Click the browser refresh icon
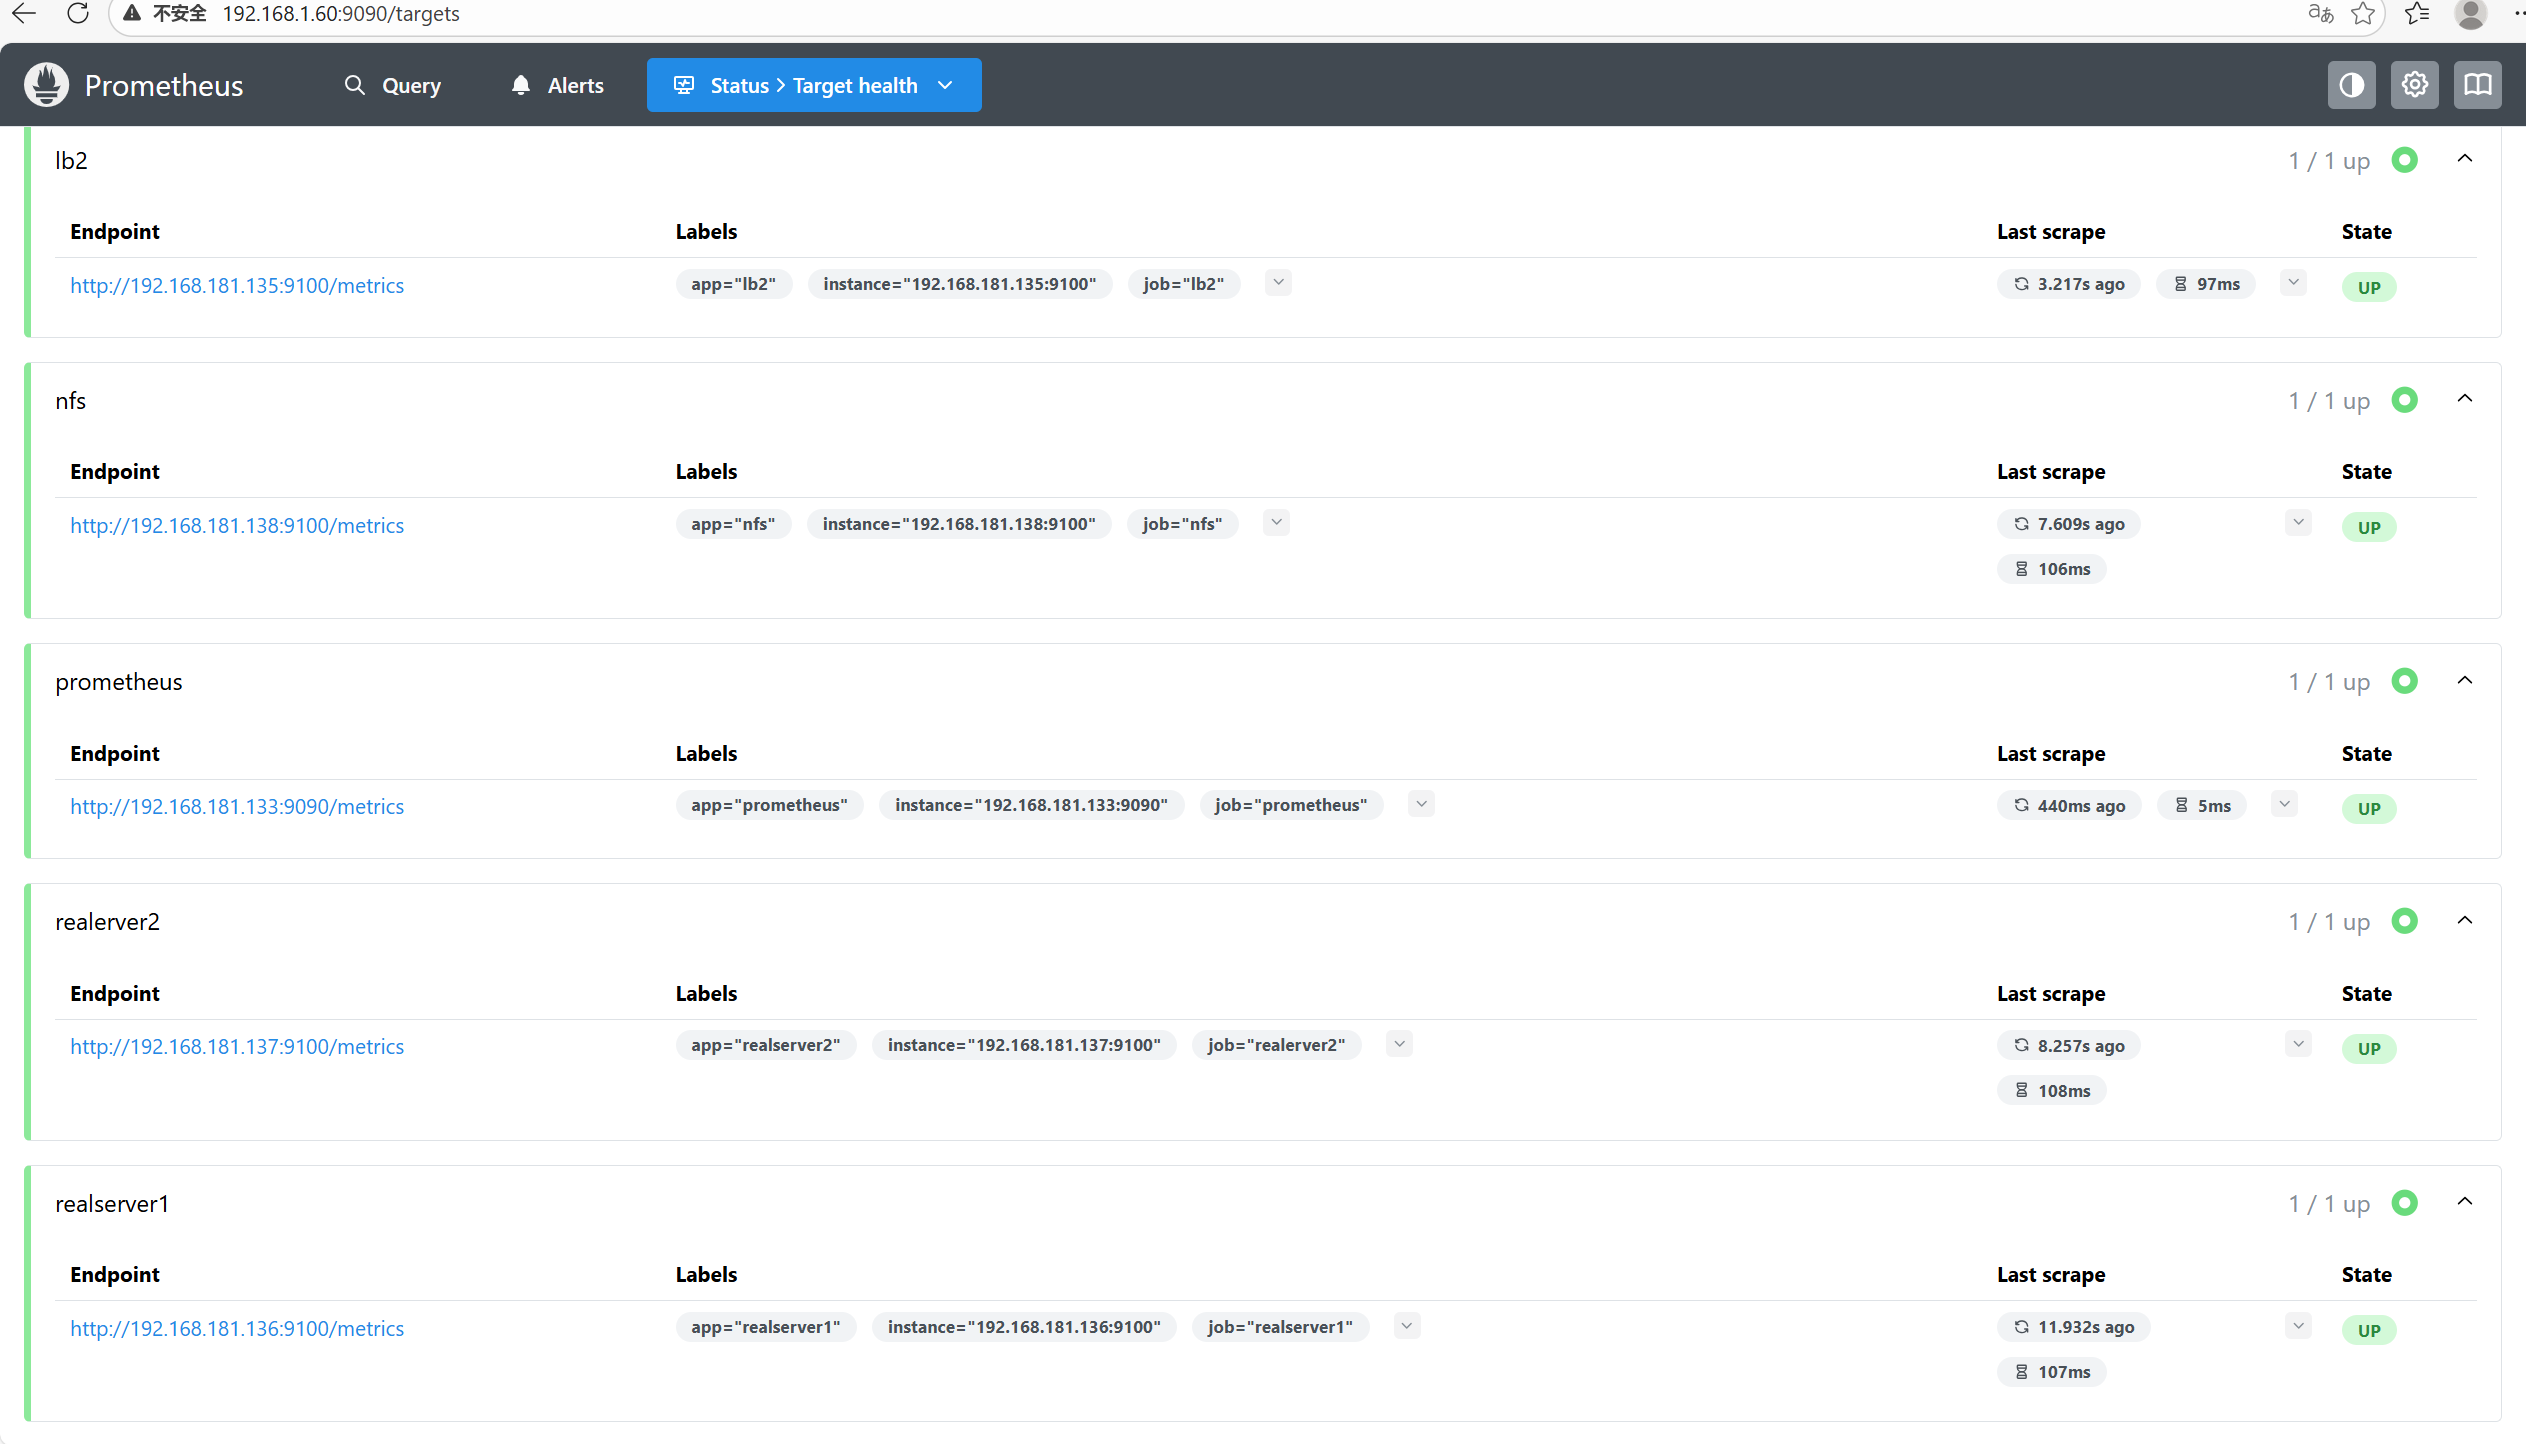Image resolution: width=2526 pixels, height=1444 pixels. [x=78, y=13]
